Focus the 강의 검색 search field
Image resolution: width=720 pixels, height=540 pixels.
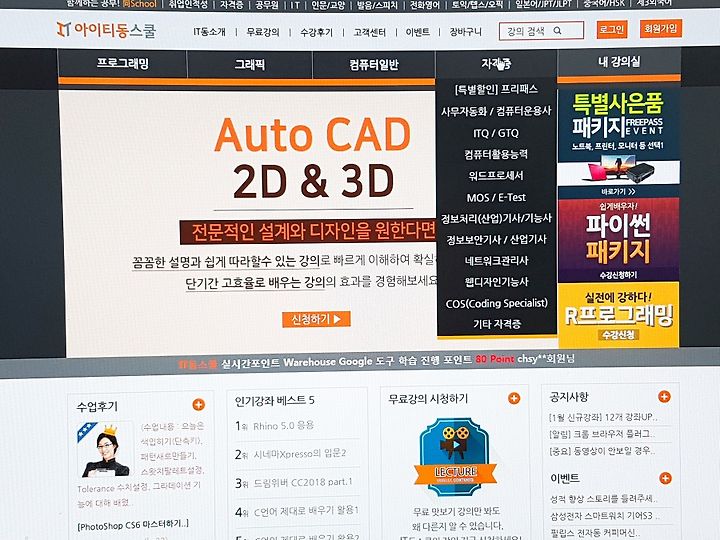tap(541, 31)
